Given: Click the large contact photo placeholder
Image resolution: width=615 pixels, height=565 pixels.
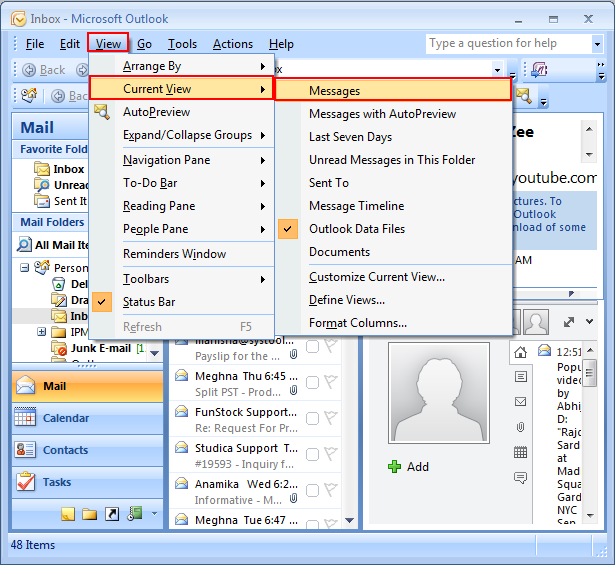Looking at the screenshot, I should [x=439, y=393].
